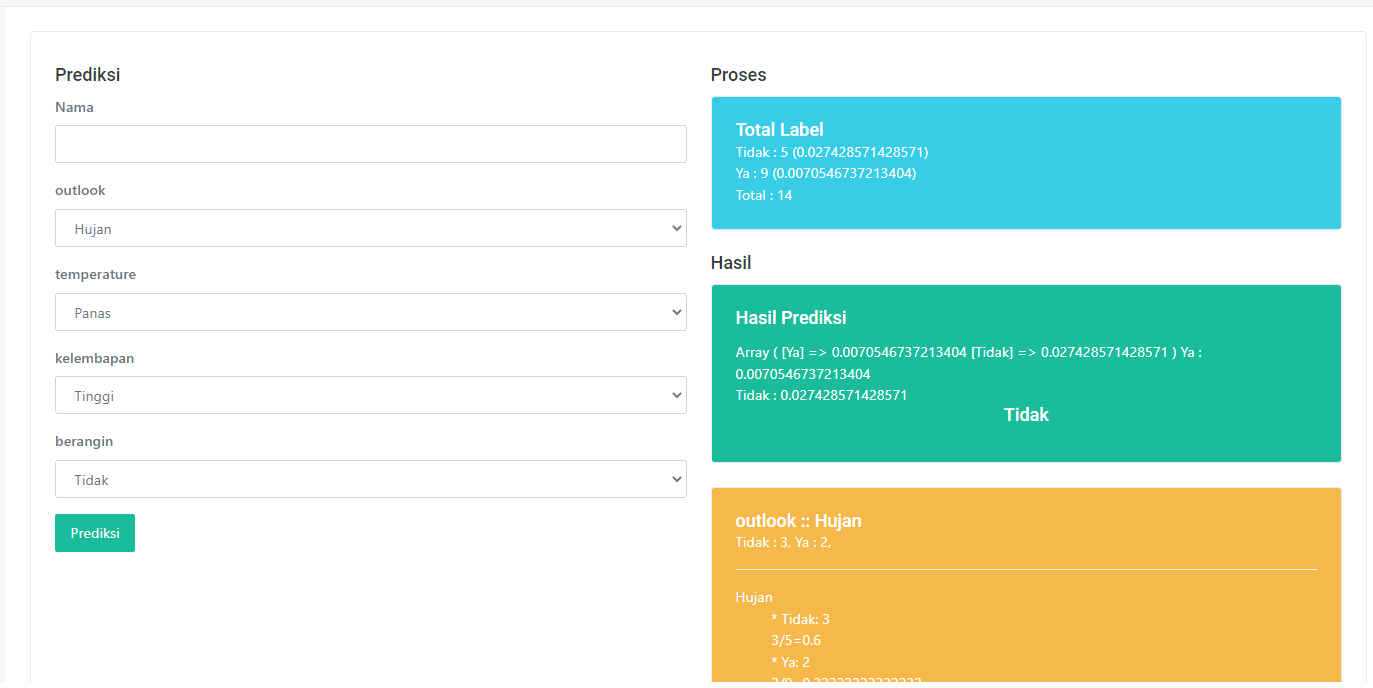Click the temperature field label
This screenshot has height=688, width=1373.
[95, 274]
